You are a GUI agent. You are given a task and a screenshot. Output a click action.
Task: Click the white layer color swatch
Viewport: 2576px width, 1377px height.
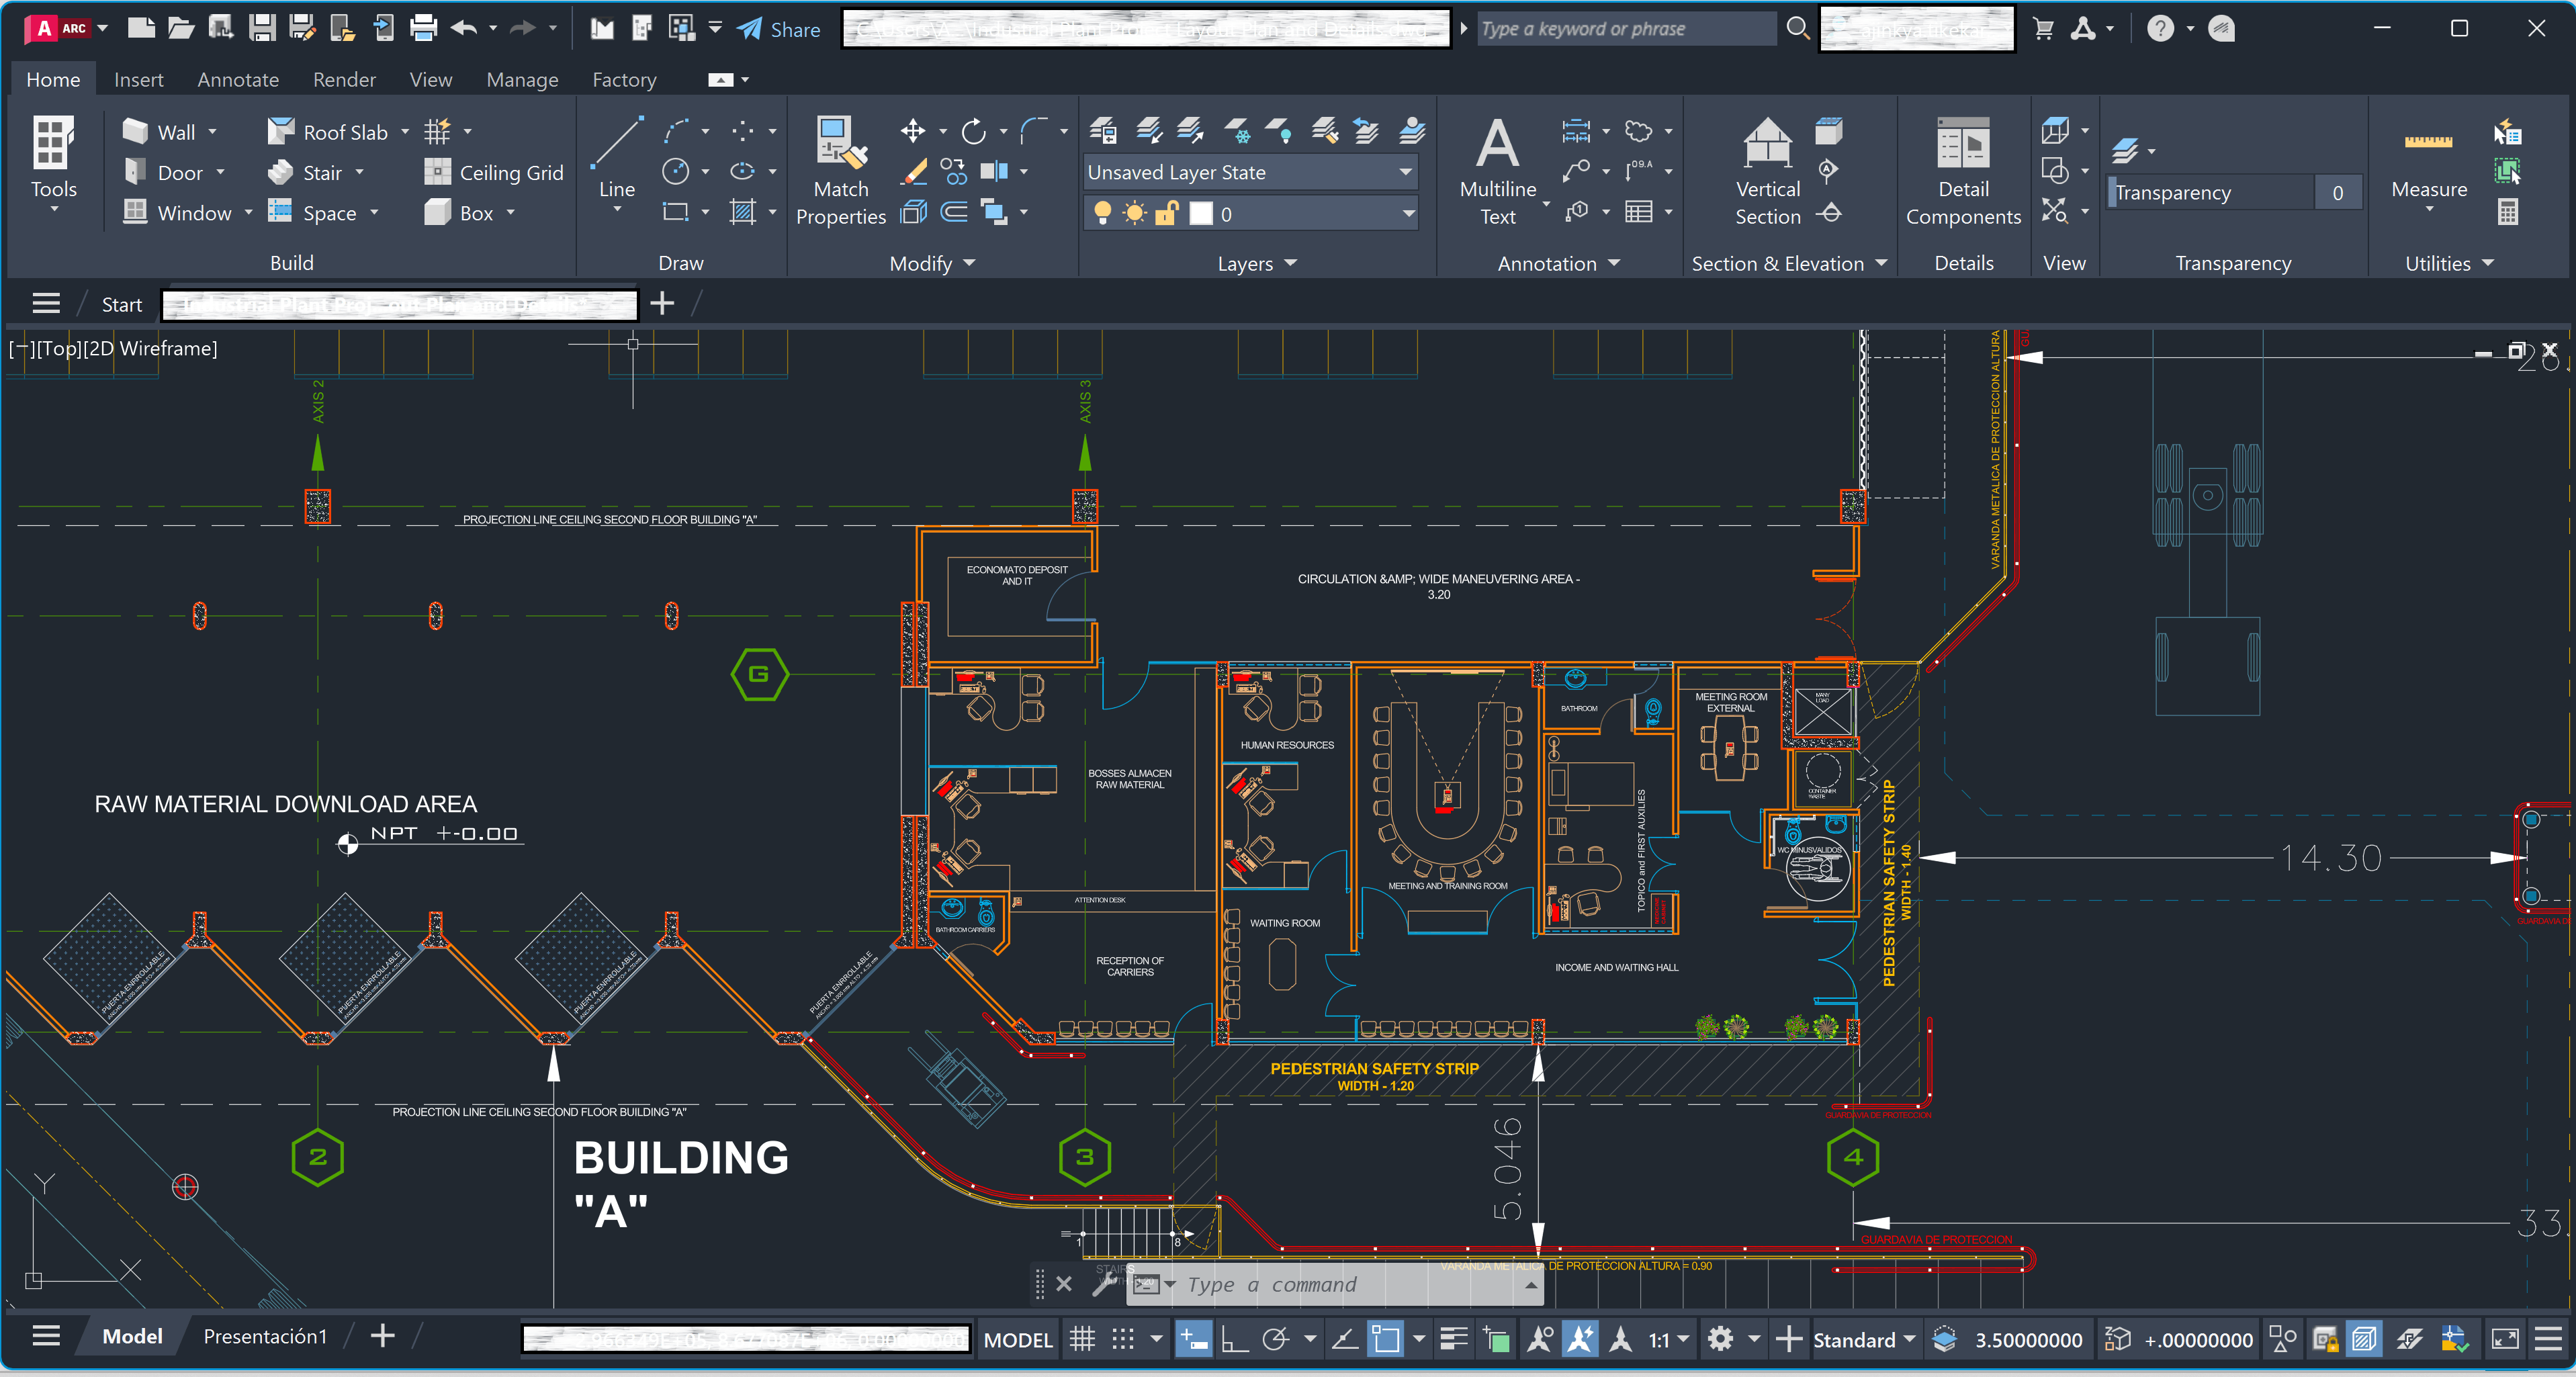pyautogui.click(x=1201, y=213)
